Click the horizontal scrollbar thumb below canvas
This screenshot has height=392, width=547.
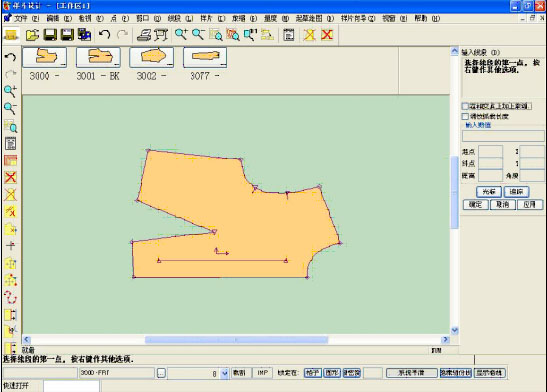tap(236, 339)
